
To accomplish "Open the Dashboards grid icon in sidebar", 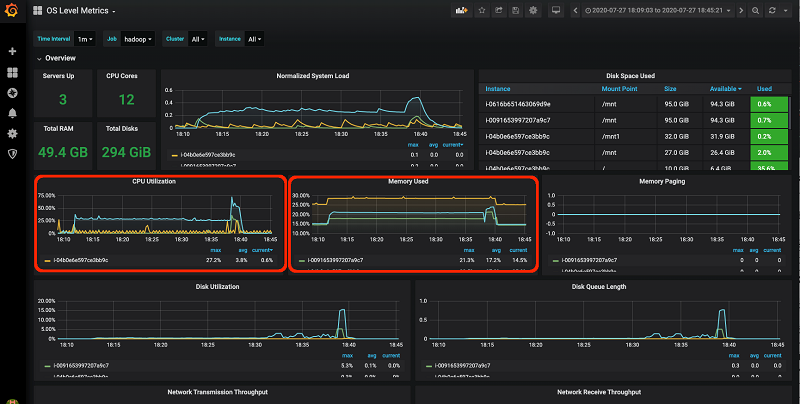I will [x=12, y=72].
